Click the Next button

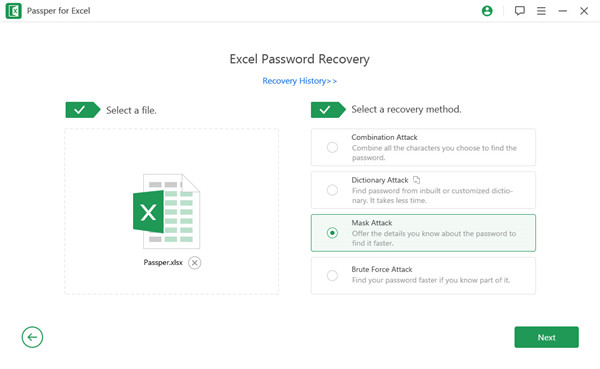click(546, 337)
